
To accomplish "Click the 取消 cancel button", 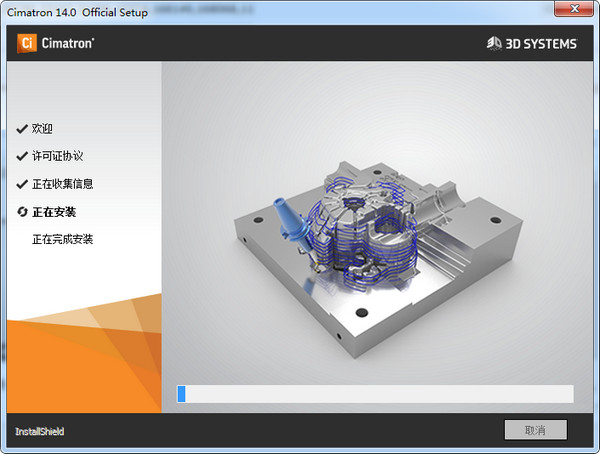I will coord(536,430).
